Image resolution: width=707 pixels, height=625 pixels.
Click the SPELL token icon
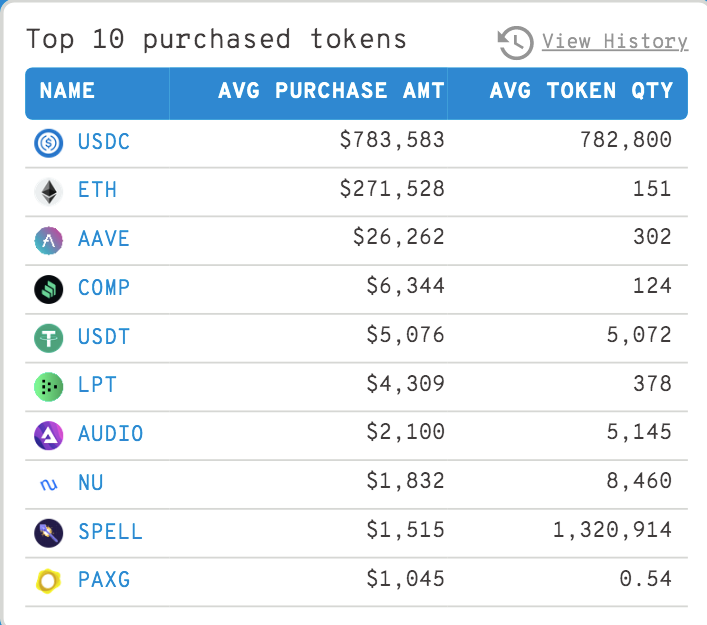pyautogui.click(x=49, y=533)
